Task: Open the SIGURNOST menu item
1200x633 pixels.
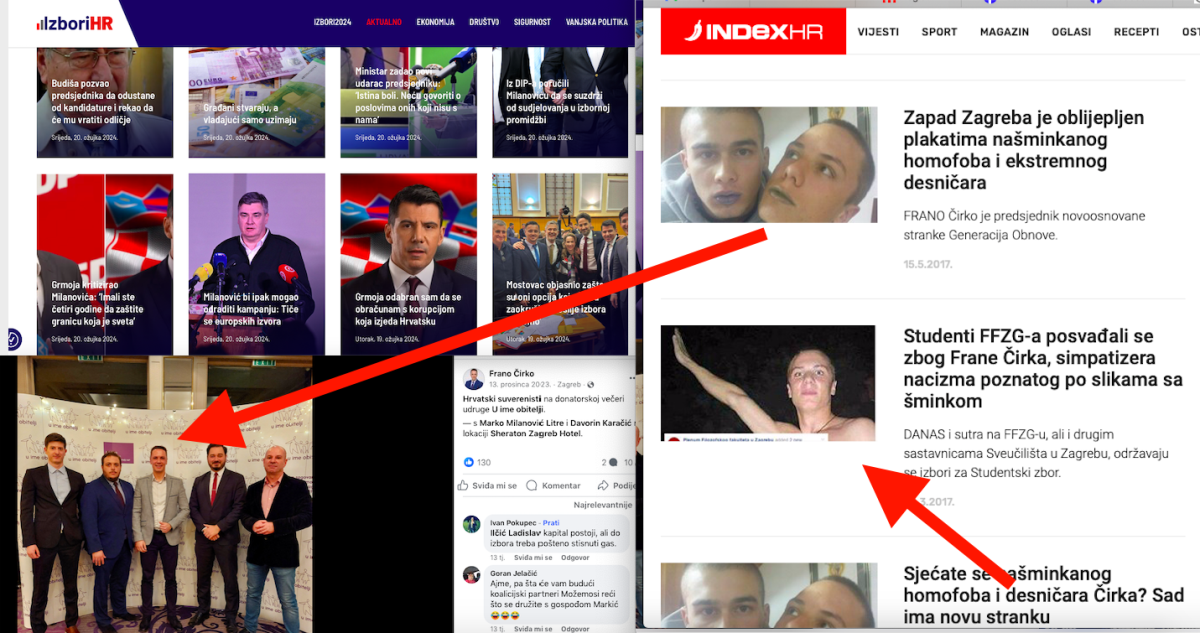Action: tap(532, 22)
